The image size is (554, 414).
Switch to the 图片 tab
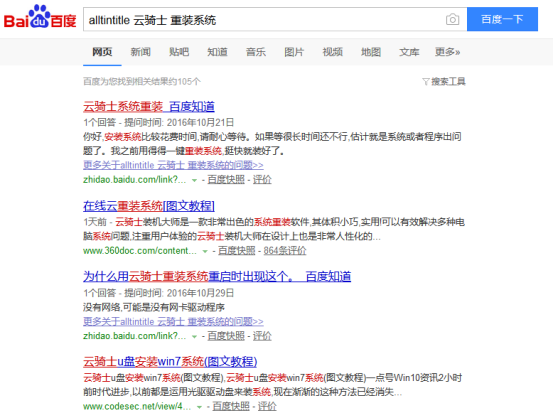[294, 52]
